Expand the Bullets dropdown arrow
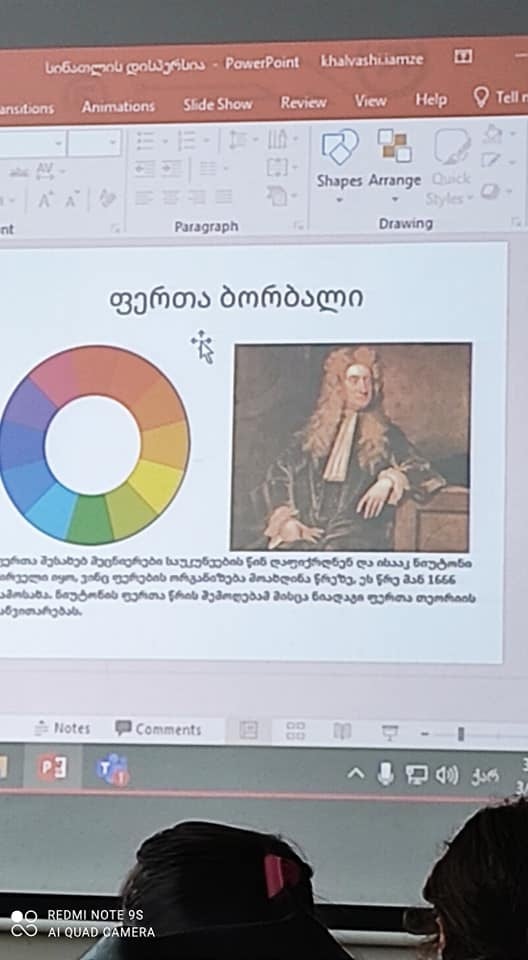528x960 pixels. coord(164,141)
